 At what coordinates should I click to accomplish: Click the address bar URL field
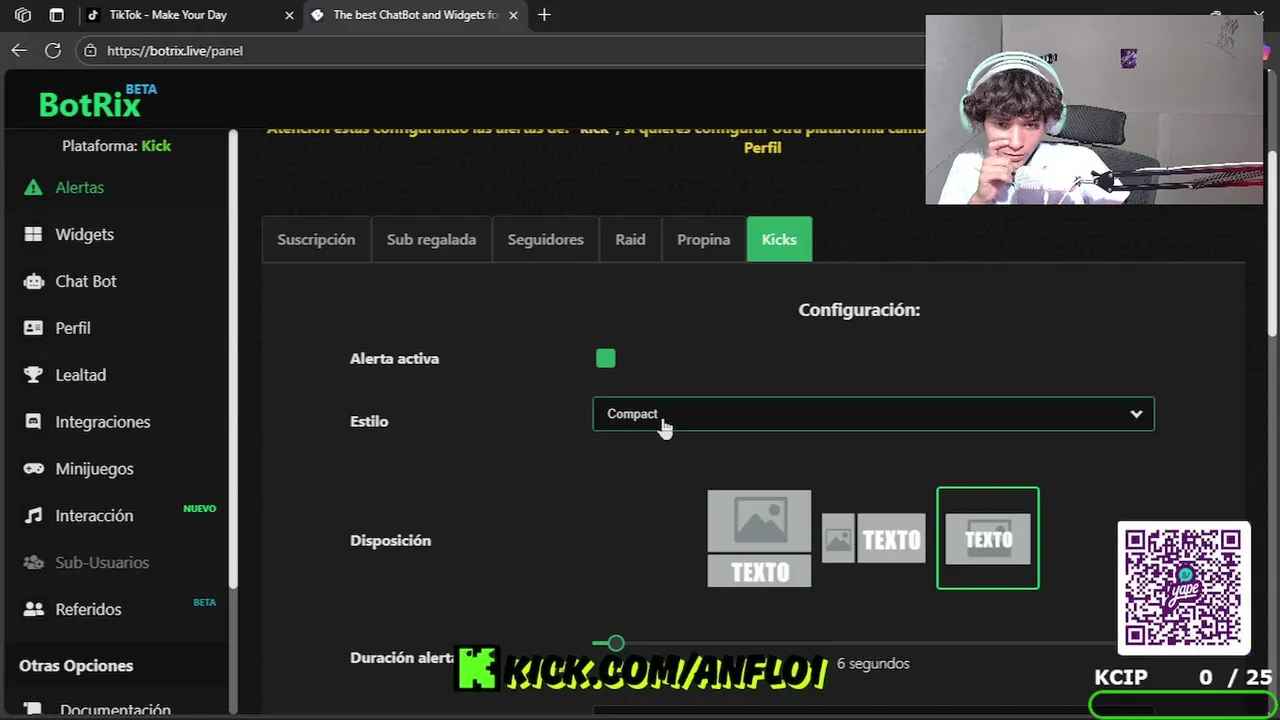click(500, 50)
